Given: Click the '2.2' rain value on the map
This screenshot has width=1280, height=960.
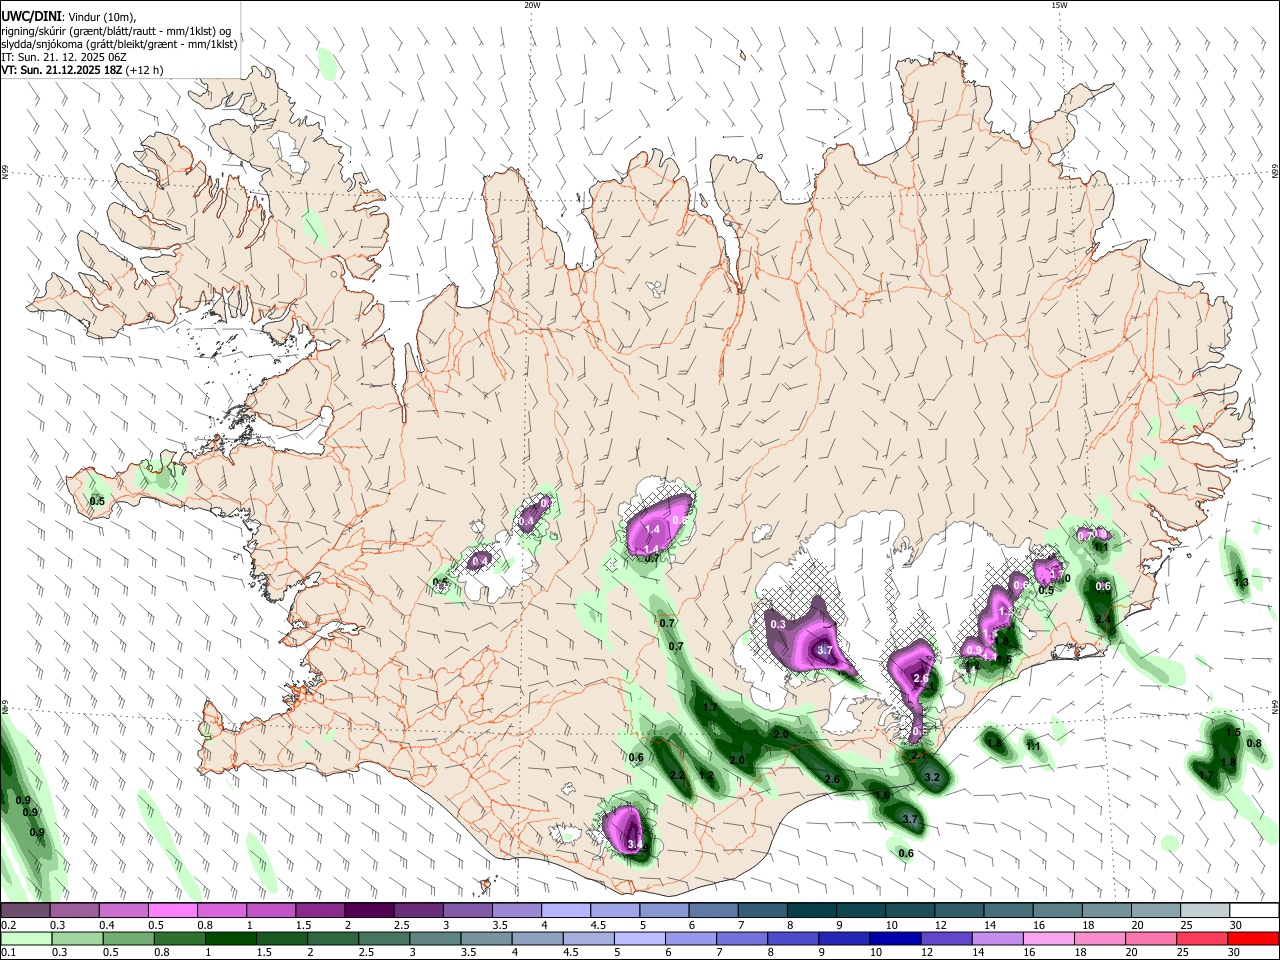Looking at the screenshot, I should 677,776.
